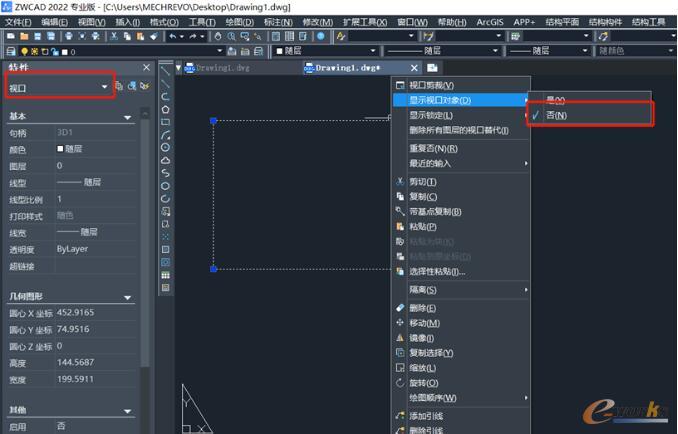Select the Rectangle draw tool
Image resolution: width=678 pixels, height=434 pixels.
165,122
